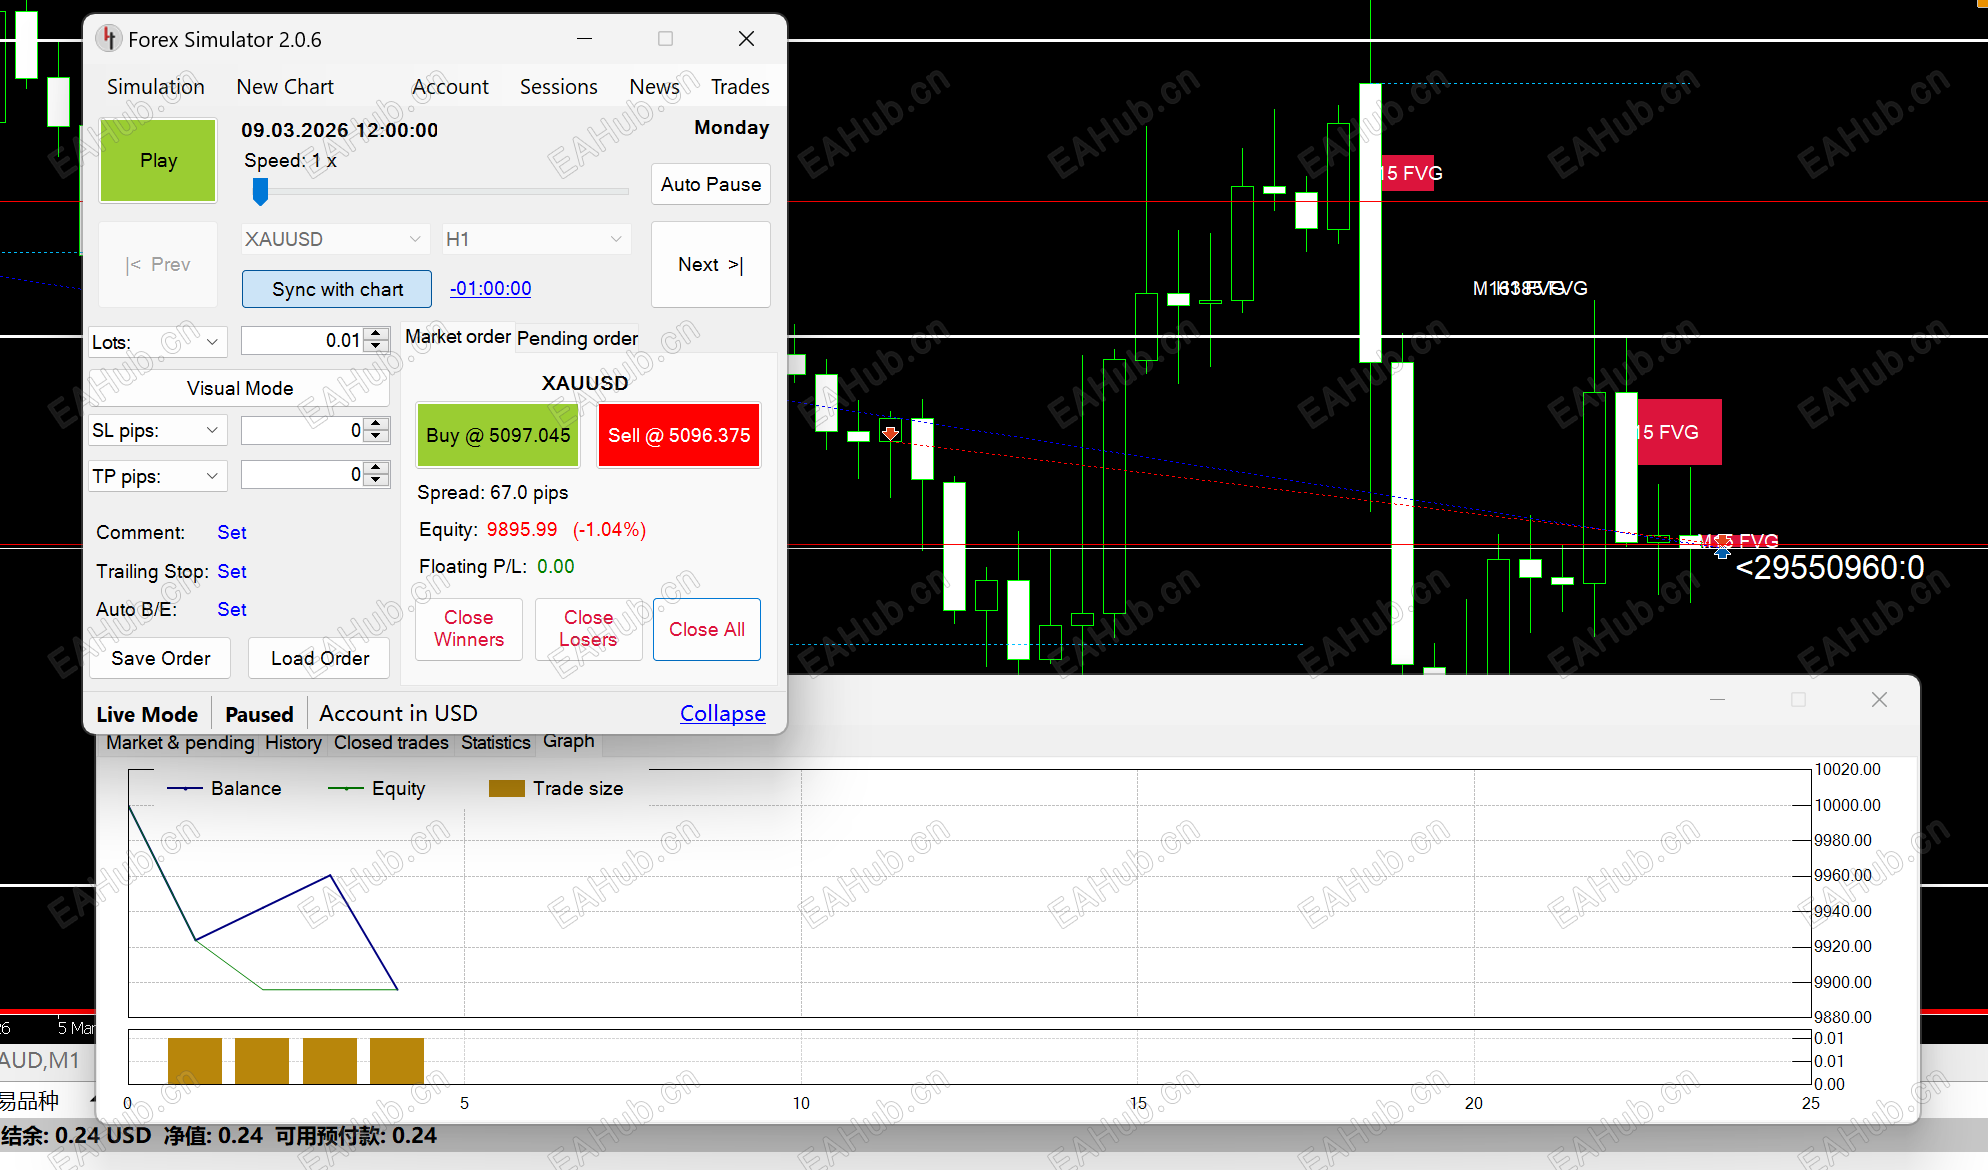Decrease SL pips with down spinner arrow
1988x1170 pixels.
377,437
